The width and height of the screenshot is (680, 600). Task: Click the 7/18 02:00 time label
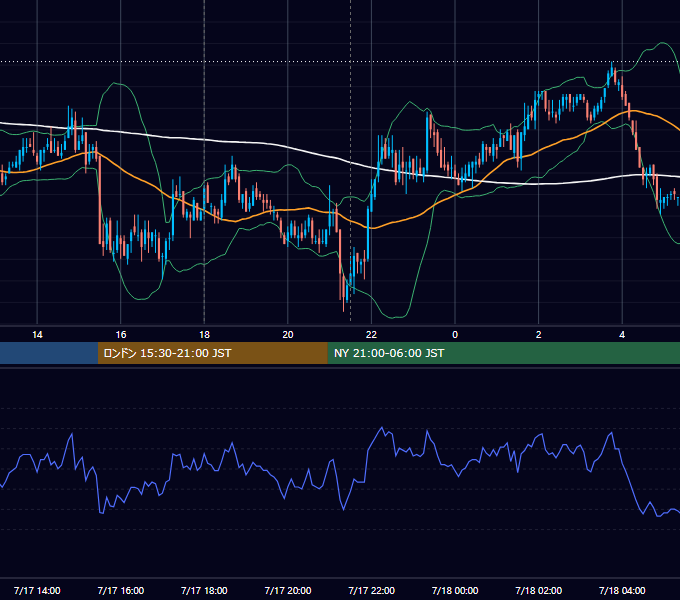(x=539, y=590)
